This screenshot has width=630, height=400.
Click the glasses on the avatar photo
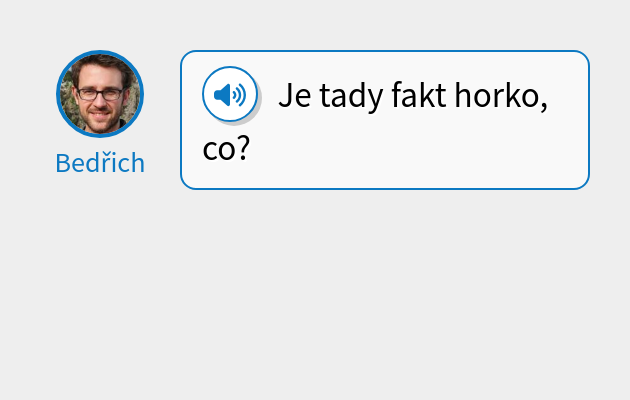click(100, 94)
